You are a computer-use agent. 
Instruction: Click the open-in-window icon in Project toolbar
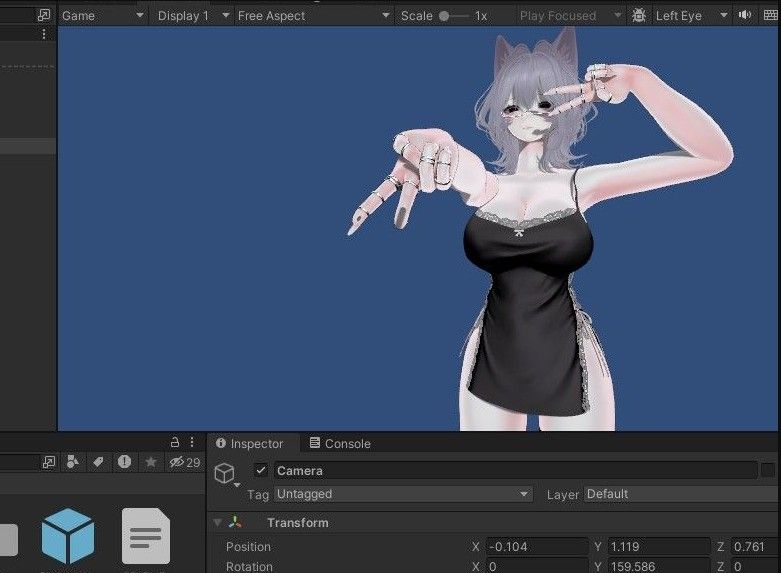click(x=49, y=462)
